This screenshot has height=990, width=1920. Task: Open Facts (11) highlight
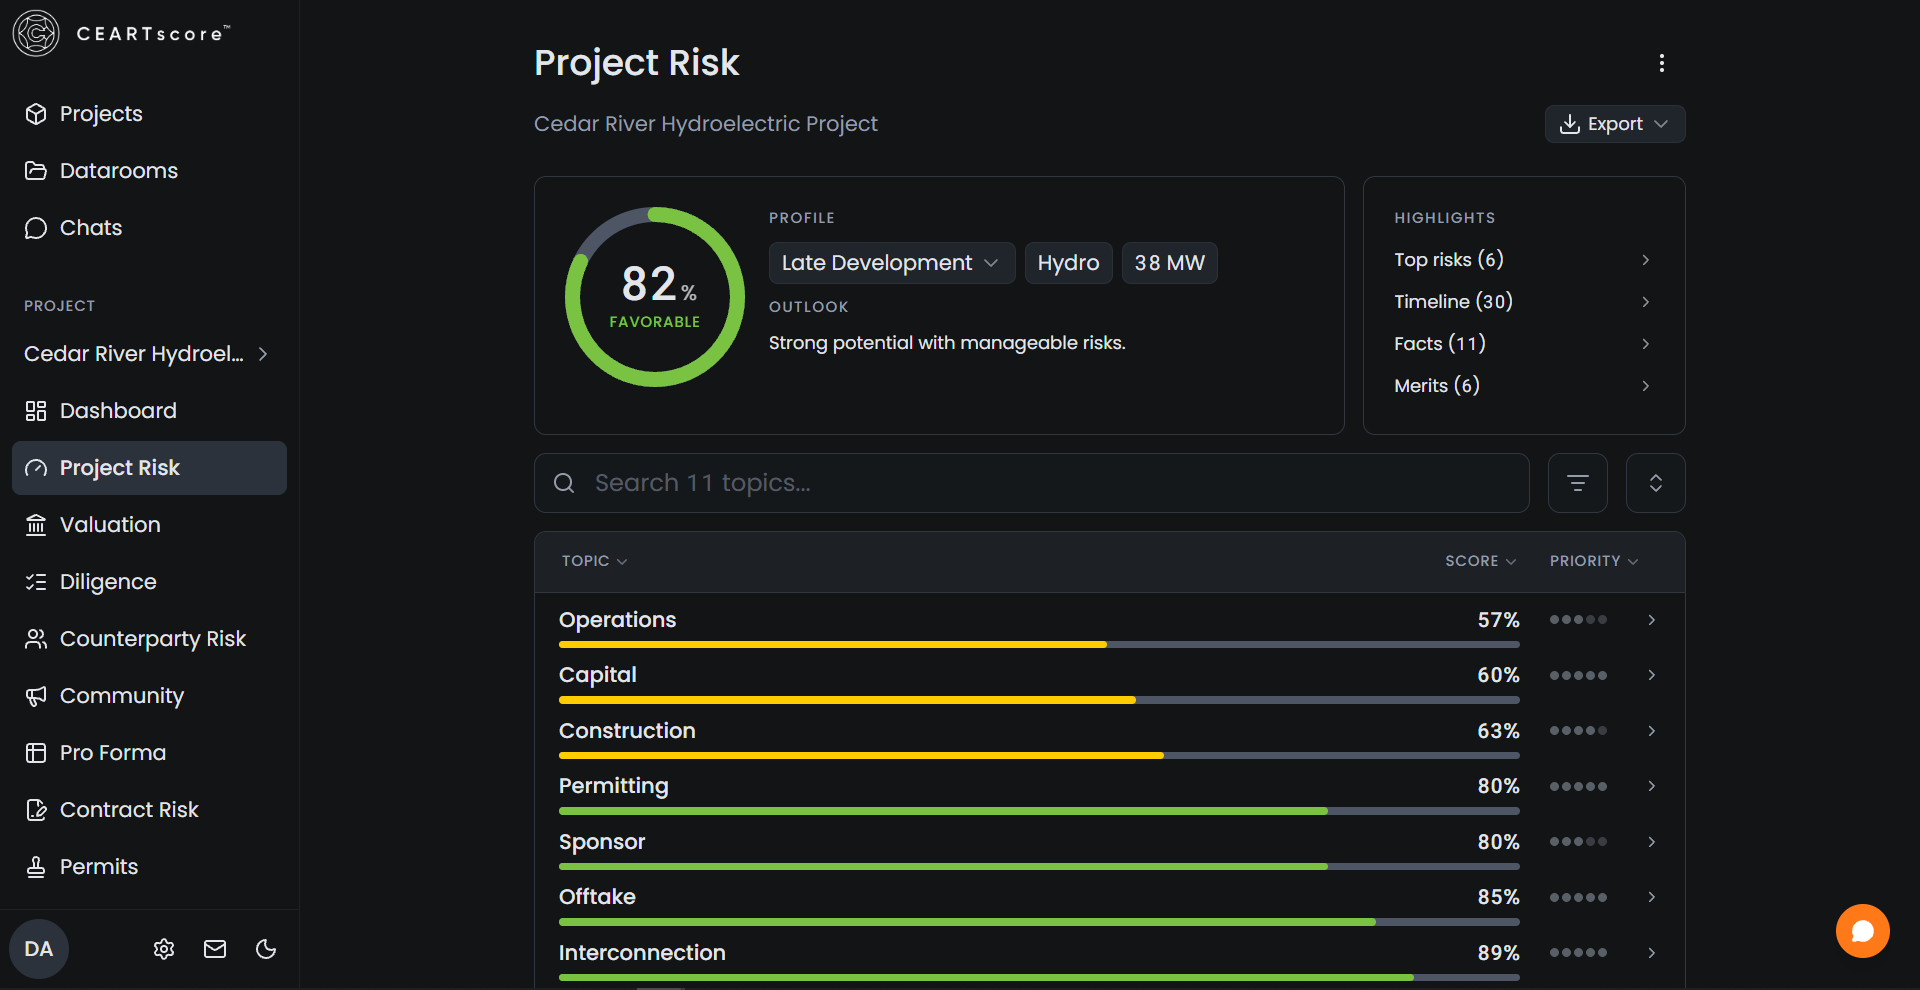1523,344
